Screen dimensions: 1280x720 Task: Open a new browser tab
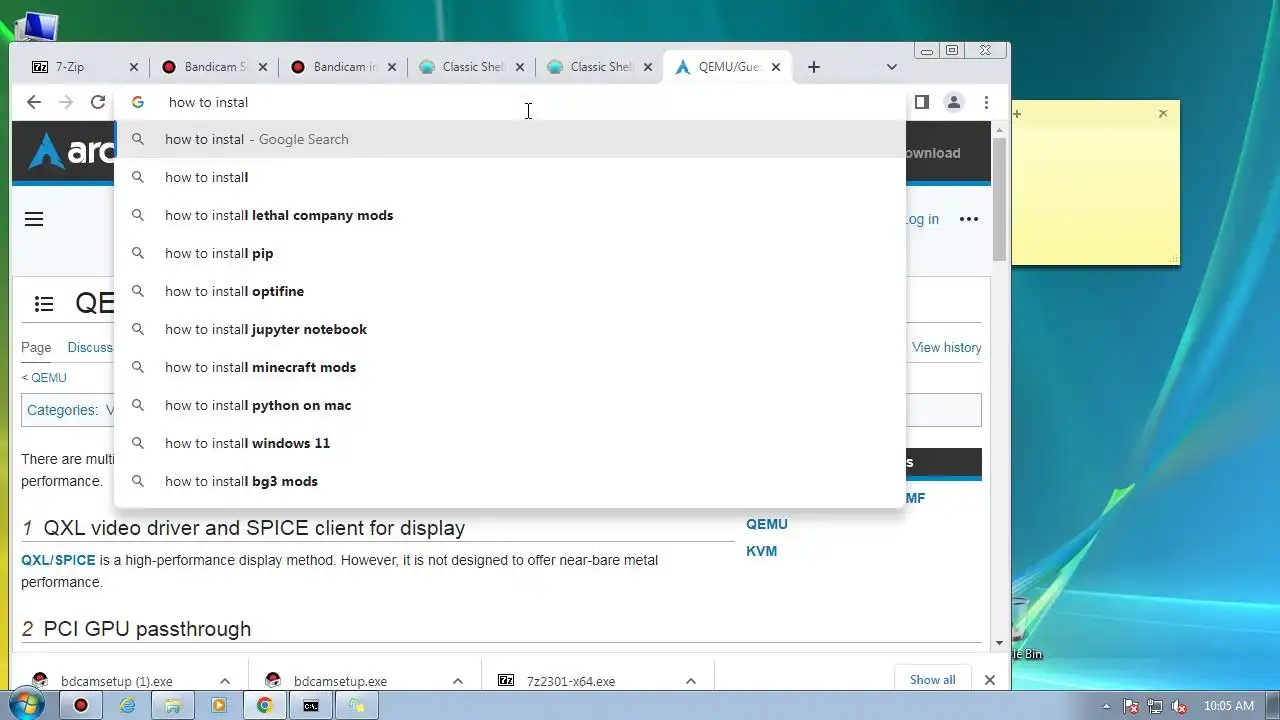pos(814,67)
